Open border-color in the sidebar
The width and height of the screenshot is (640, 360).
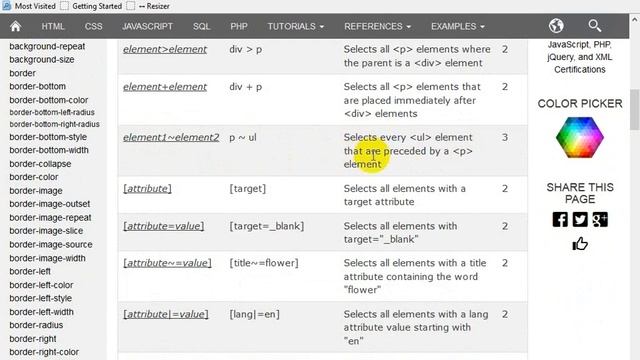(x=33, y=177)
